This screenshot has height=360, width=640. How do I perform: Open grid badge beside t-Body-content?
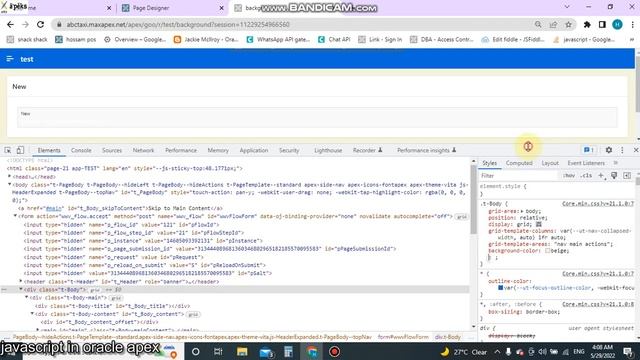pyautogui.click(x=193, y=314)
